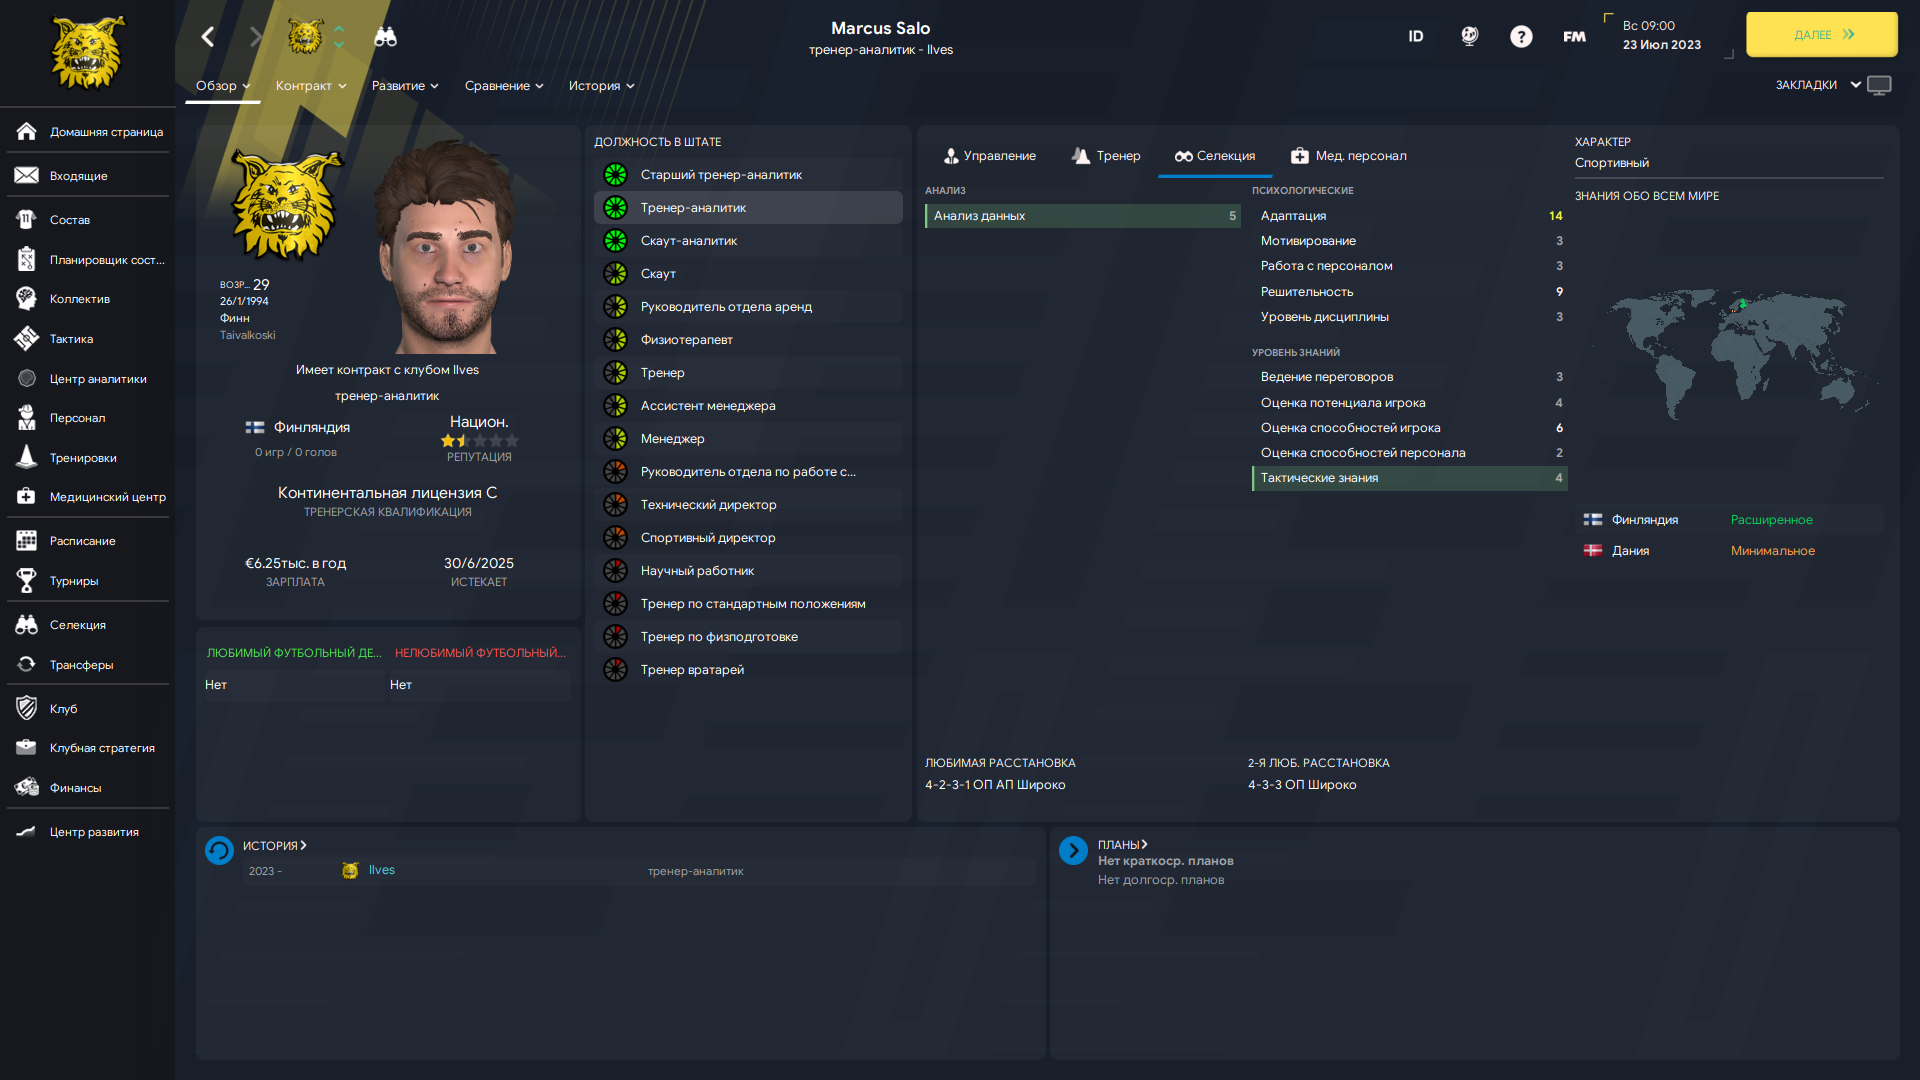Click the yellow ДАЛЕЕ continue button
Image resolution: width=1920 pixels, height=1080 pixels.
click(x=1821, y=35)
